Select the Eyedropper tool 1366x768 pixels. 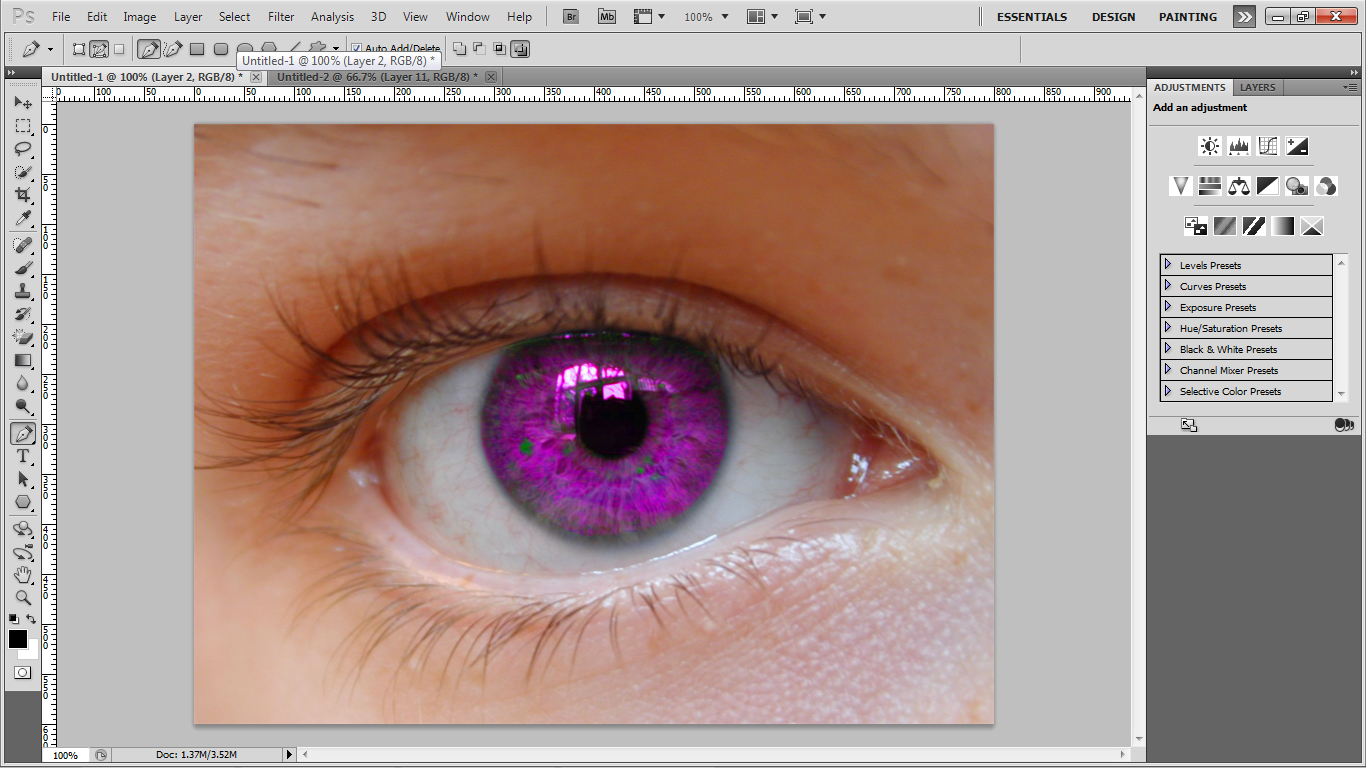pyautogui.click(x=22, y=218)
